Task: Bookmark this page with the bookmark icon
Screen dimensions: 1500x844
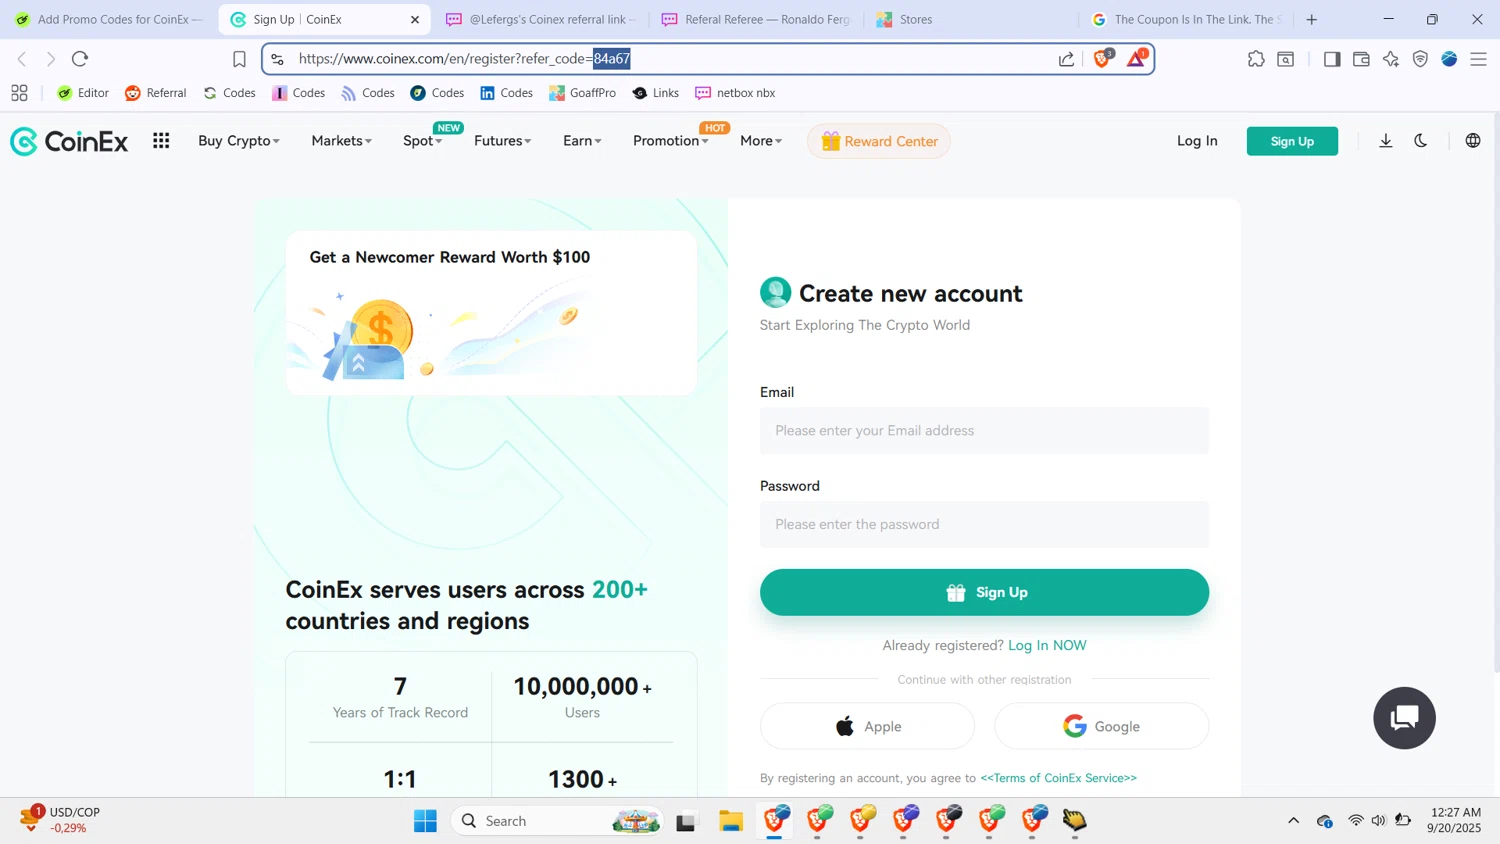Action: coord(239,59)
